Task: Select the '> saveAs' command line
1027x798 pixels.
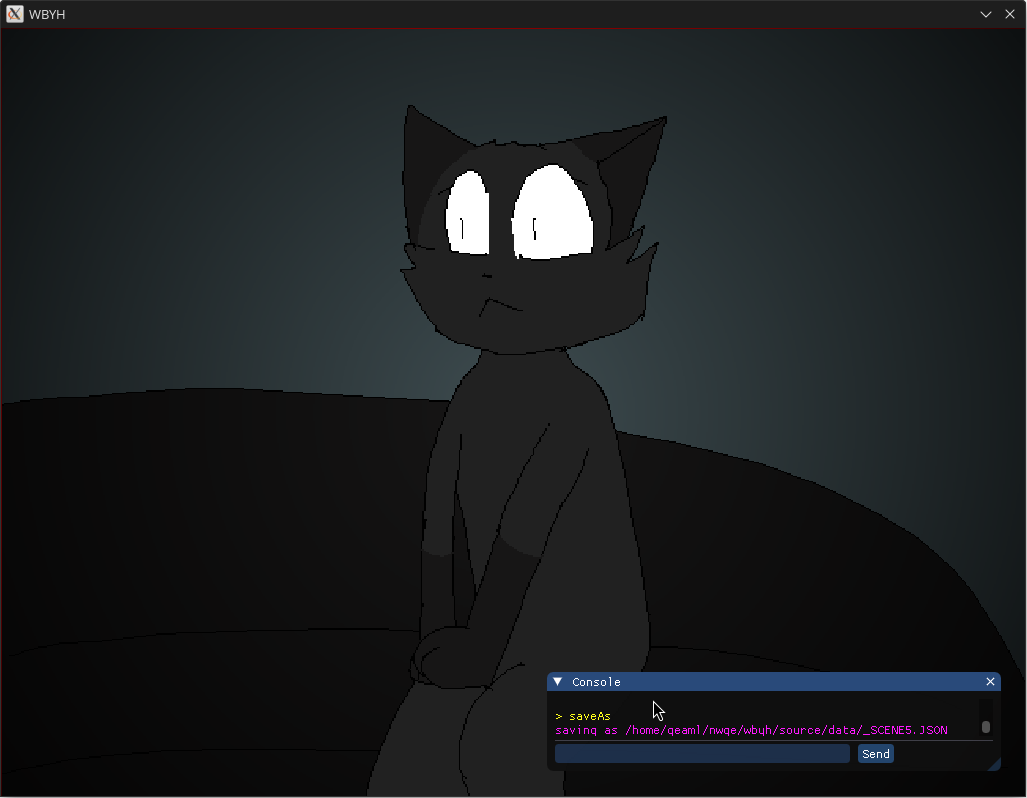Action: pyautogui.click(x=583, y=716)
